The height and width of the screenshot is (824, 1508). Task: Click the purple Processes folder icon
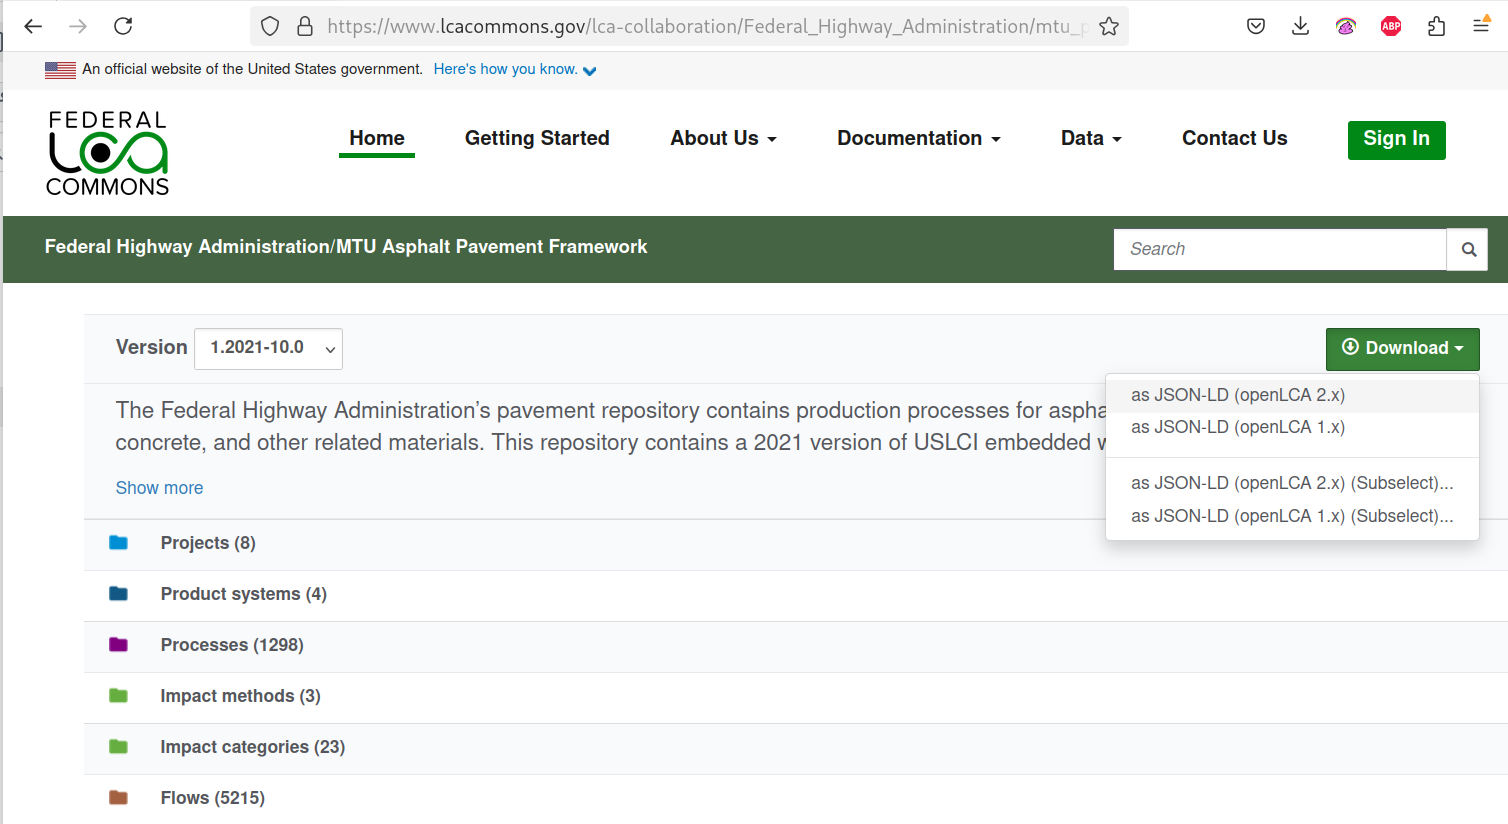coord(118,645)
